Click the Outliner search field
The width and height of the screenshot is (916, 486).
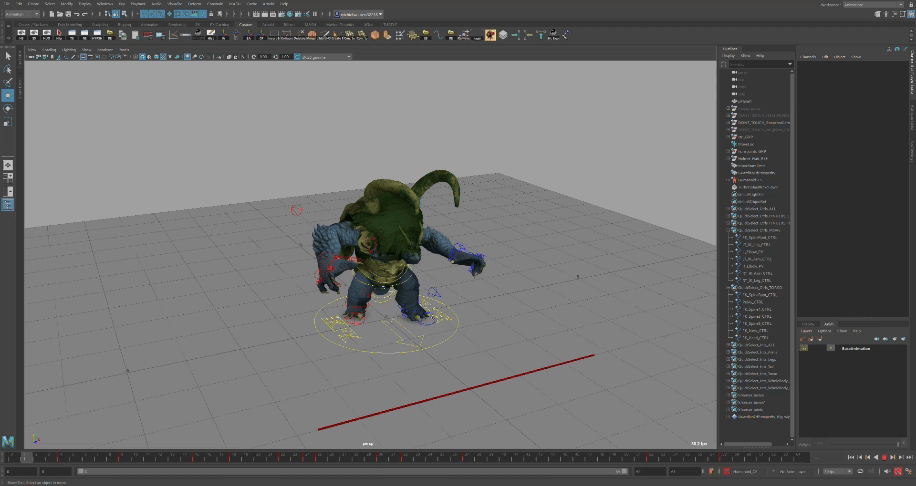coord(756,64)
